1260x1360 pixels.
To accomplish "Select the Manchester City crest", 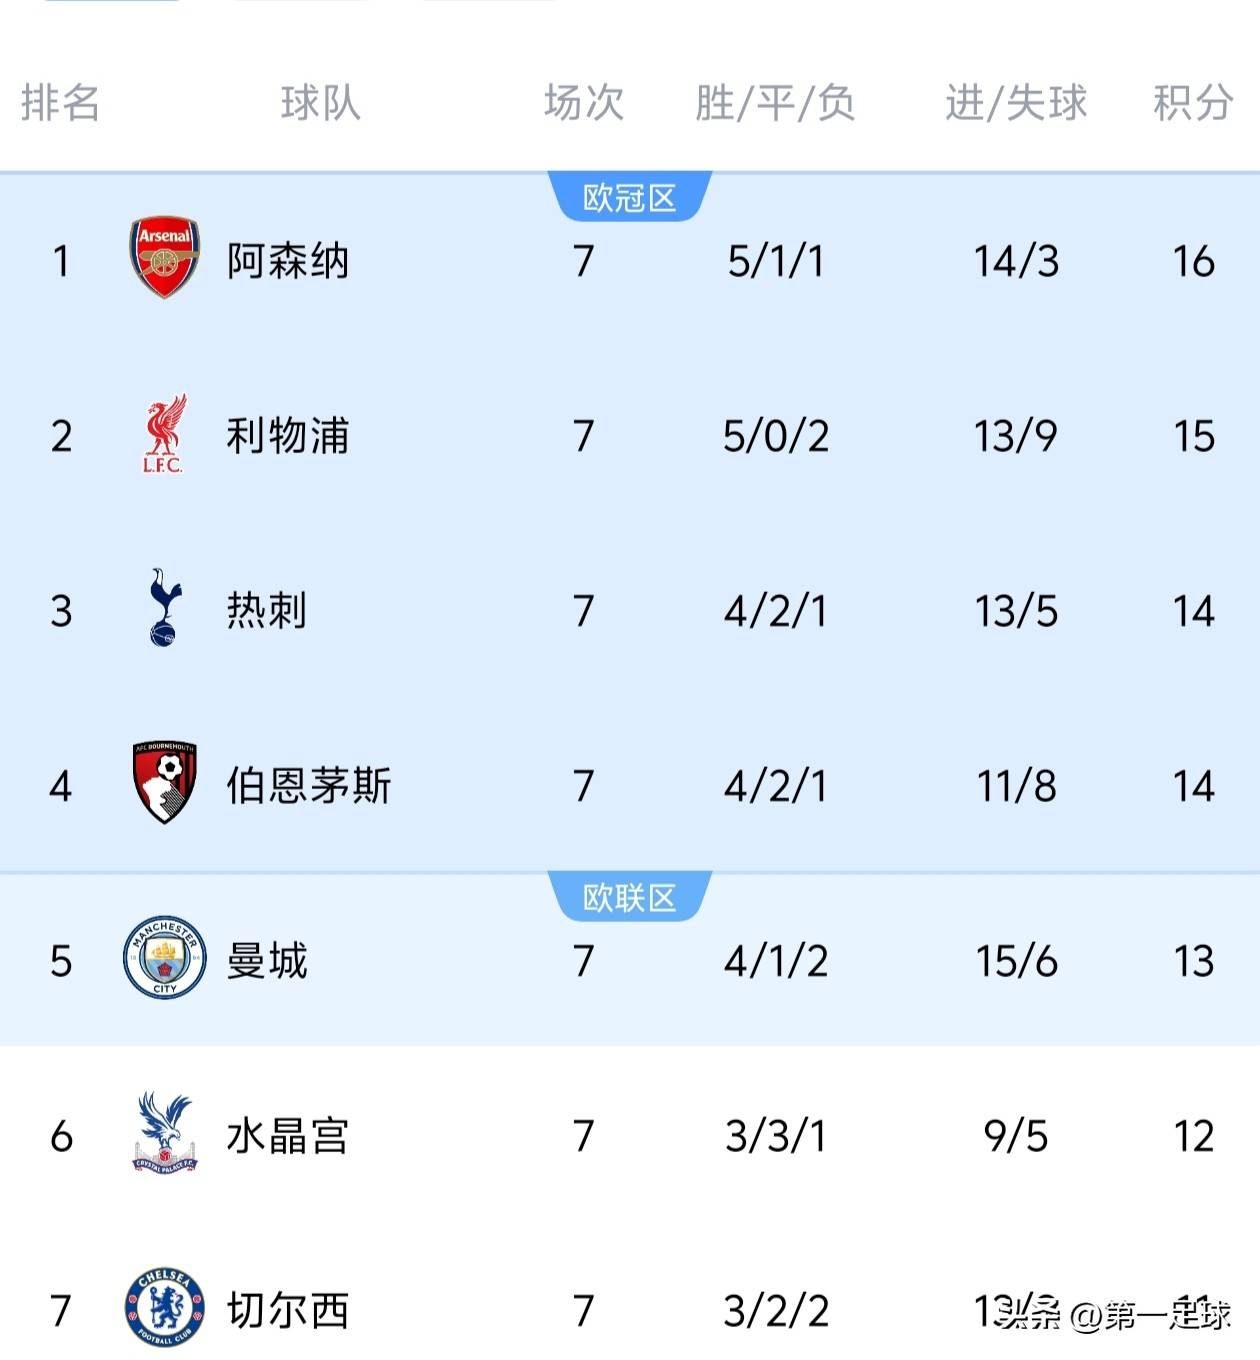I will point(165,958).
